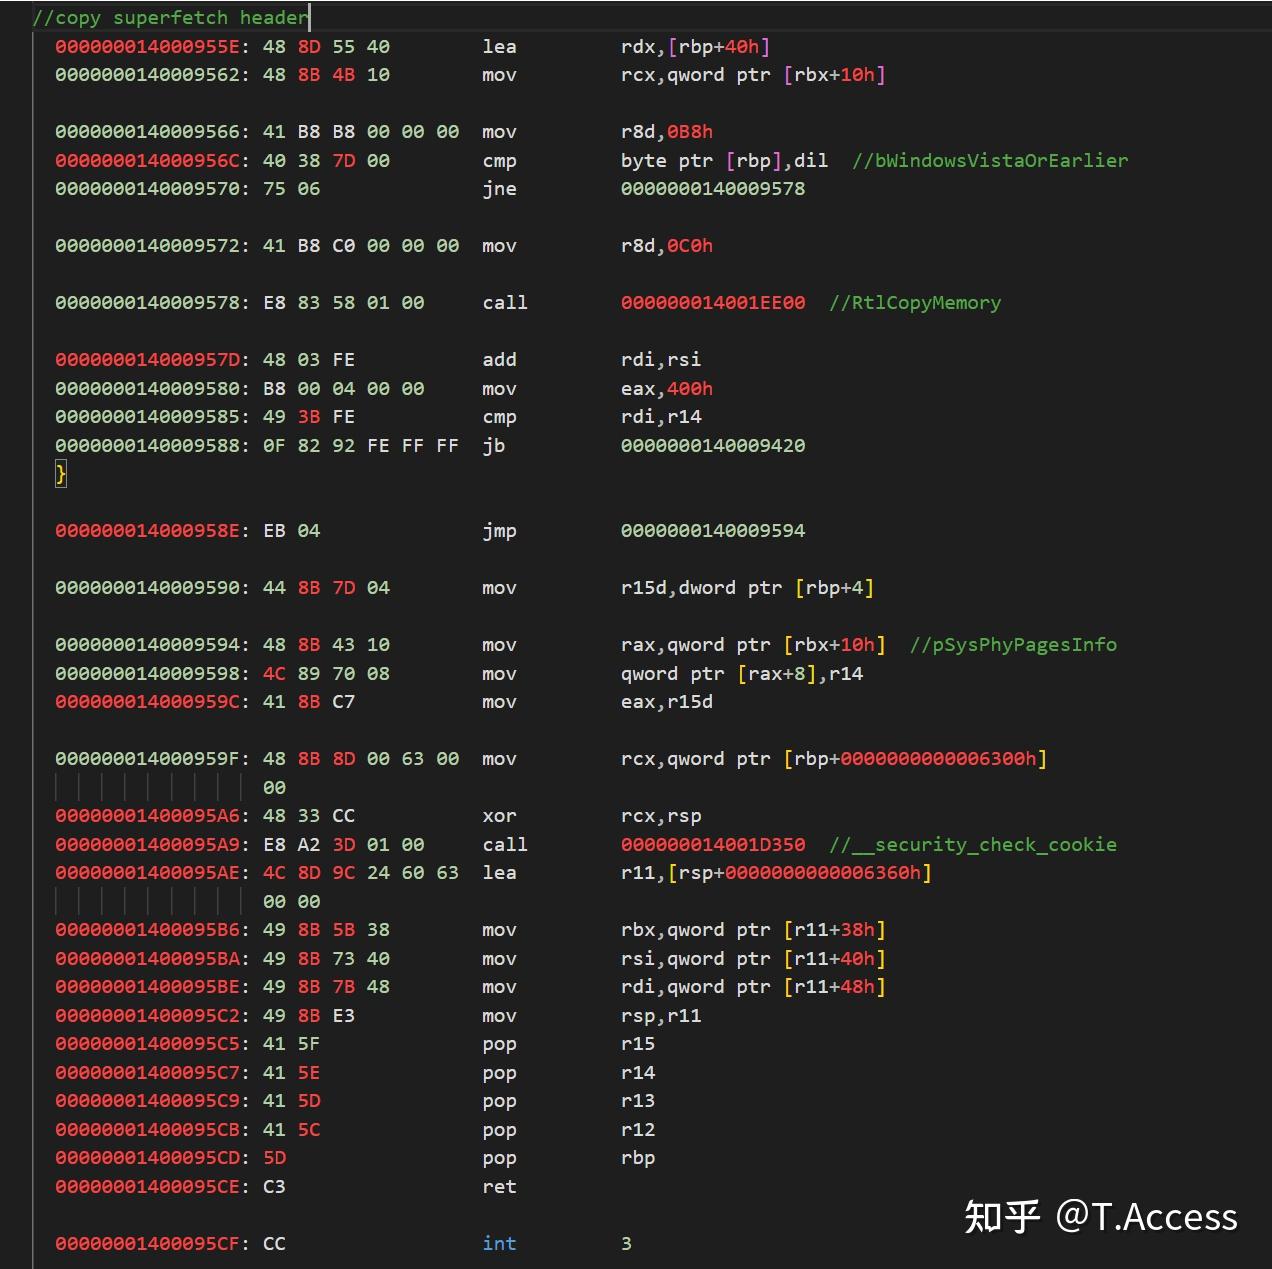Click the "ret" instruction mnemonic
The image size is (1272, 1269).
coord(499,1186)
